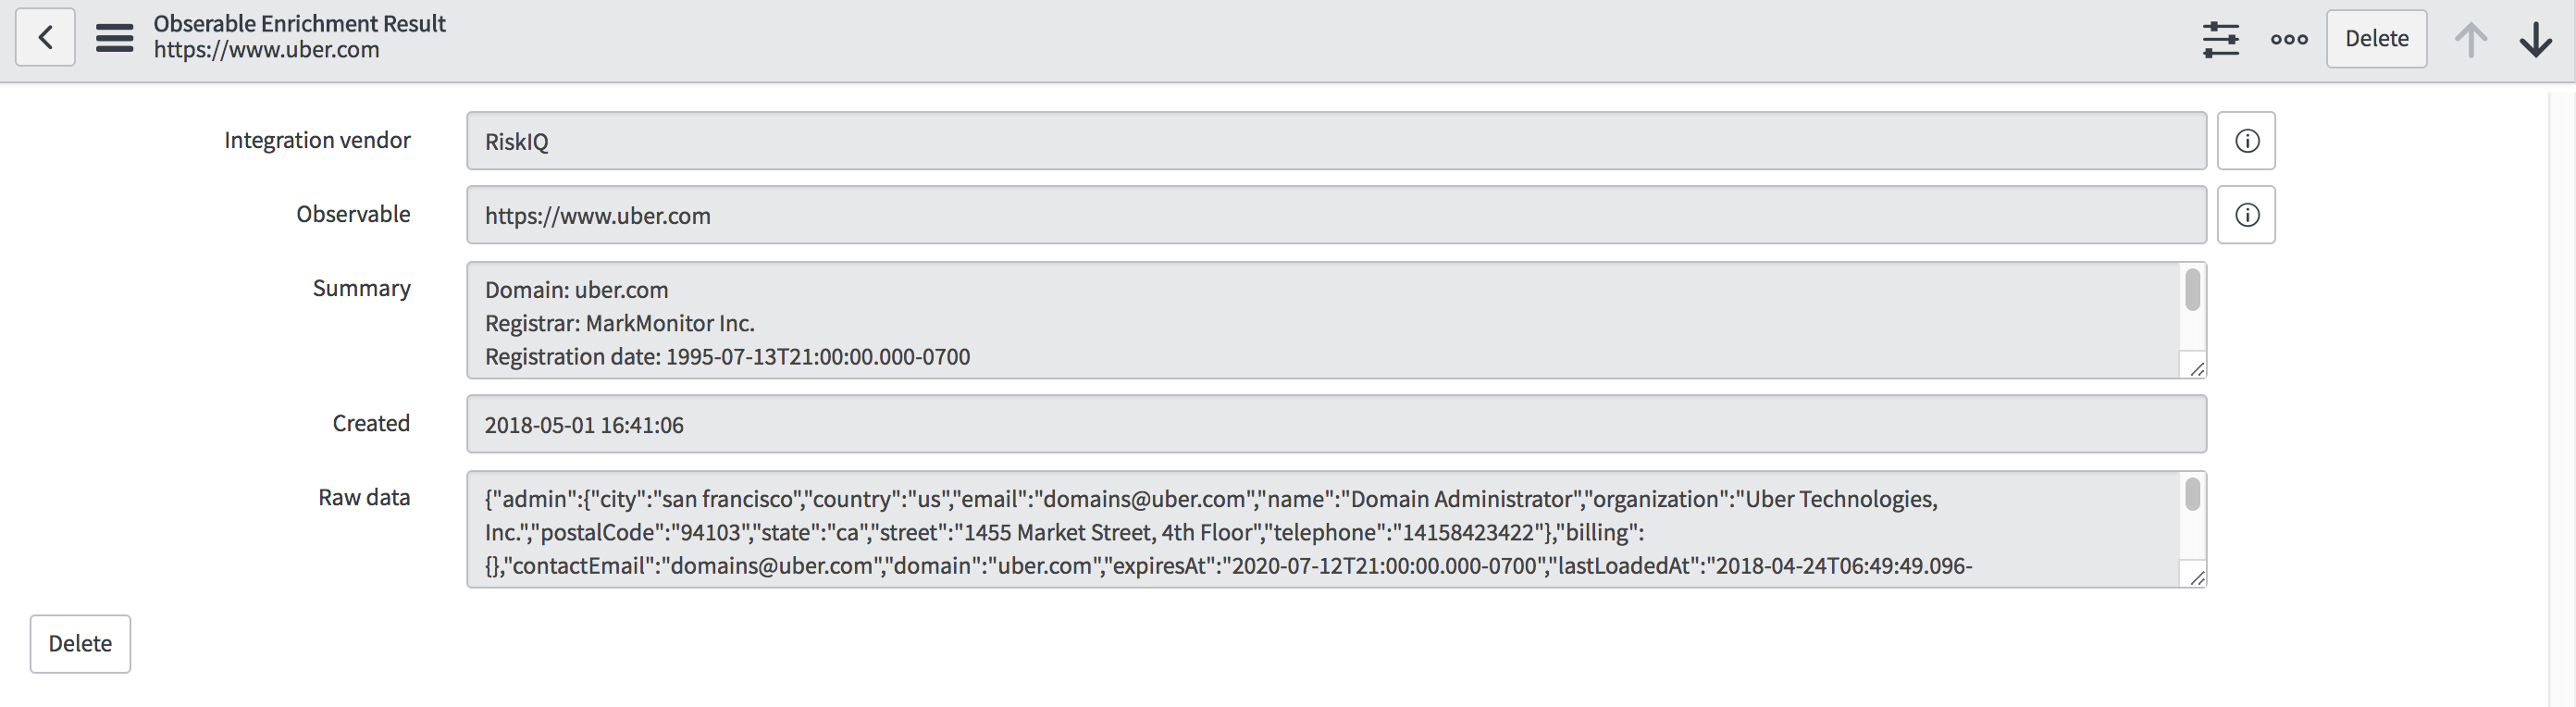The width and height of the screenshot is (2576, 707).
Task: Focus the Created date field
Action: point(1336,424)
